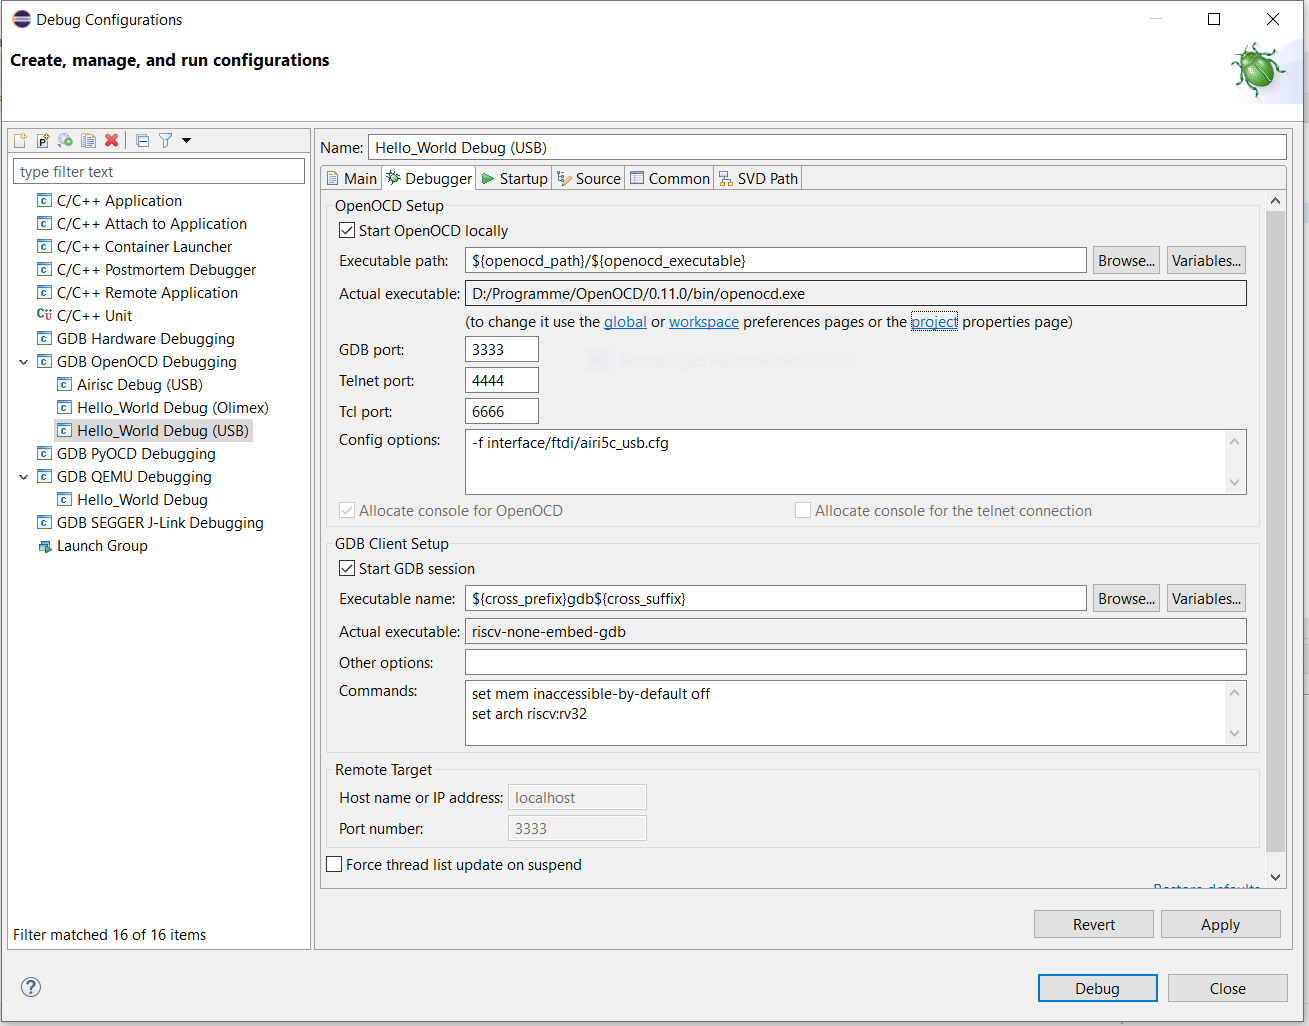Click the Collapse All icon in toolbar
The height and width of the screenshot is (1026, 1309).
[x=142, y=141]
